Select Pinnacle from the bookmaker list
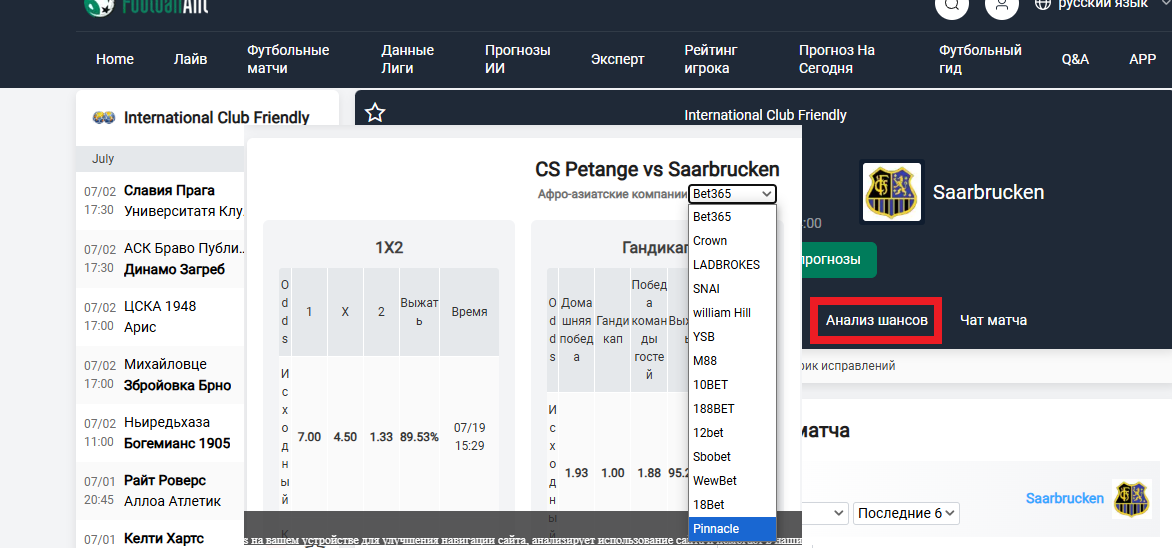 [x=716, y=528]
